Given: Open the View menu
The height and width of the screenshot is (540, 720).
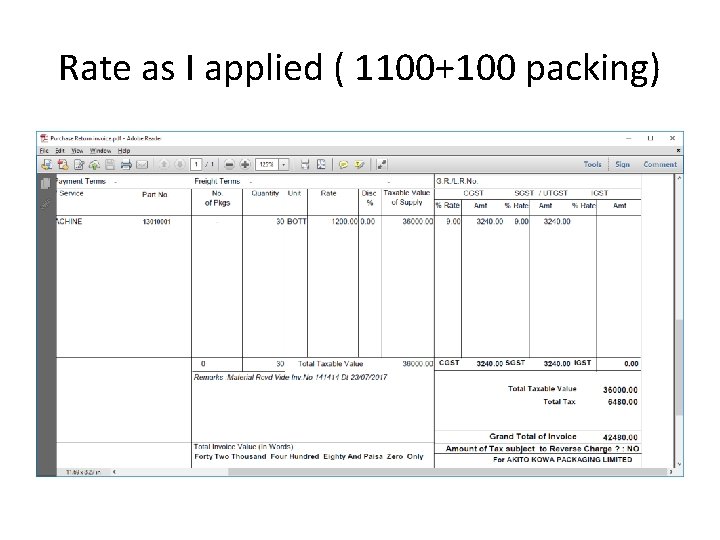Looking at the screenshot, I should (x=77, y=151).
